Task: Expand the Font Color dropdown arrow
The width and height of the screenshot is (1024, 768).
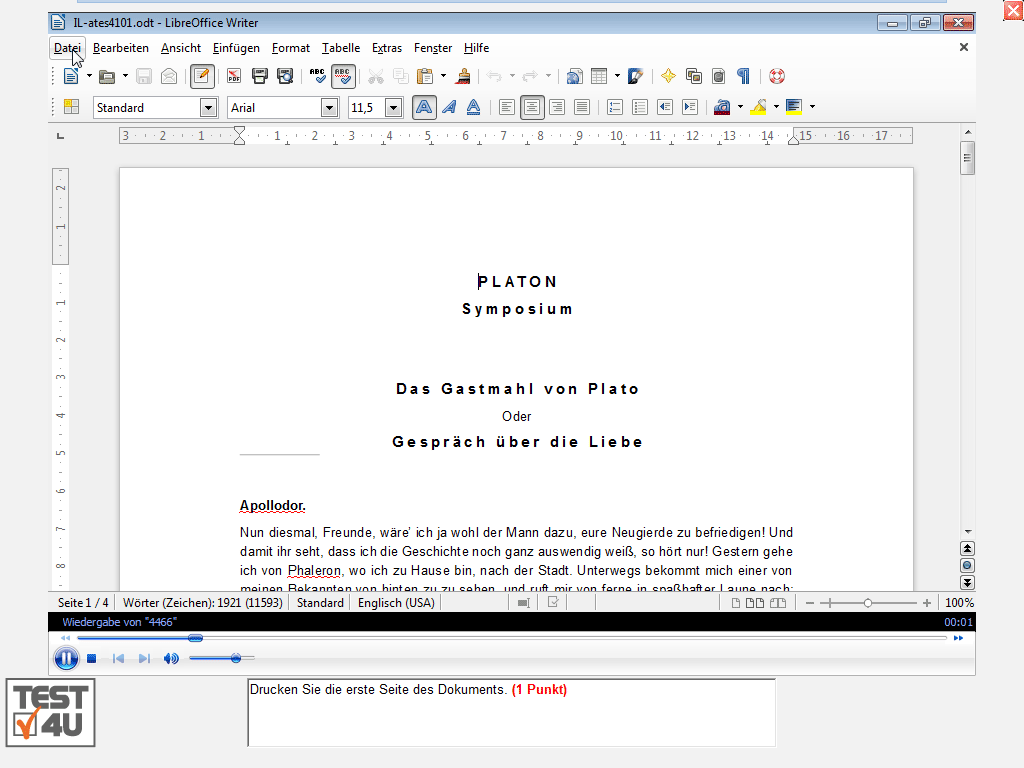Action: (x=740, y=107)
